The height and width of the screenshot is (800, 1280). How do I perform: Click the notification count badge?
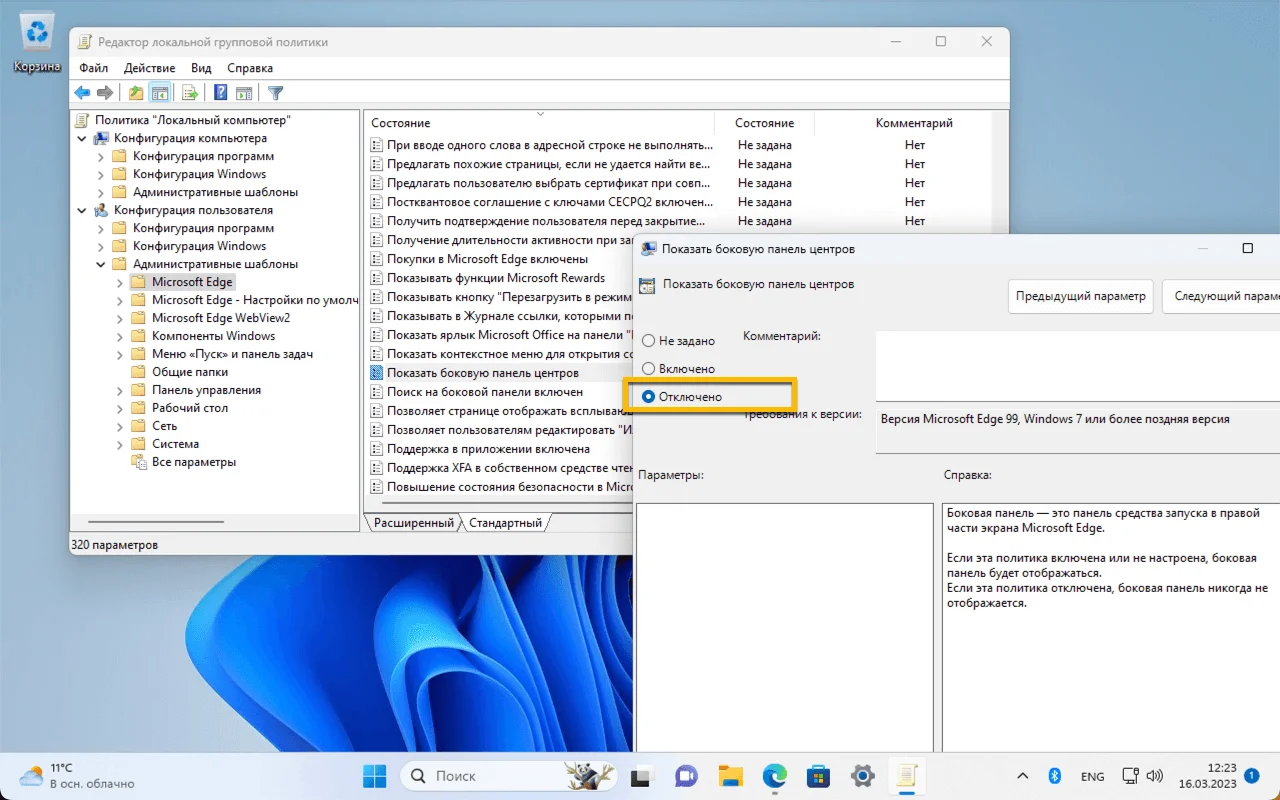1251,775
